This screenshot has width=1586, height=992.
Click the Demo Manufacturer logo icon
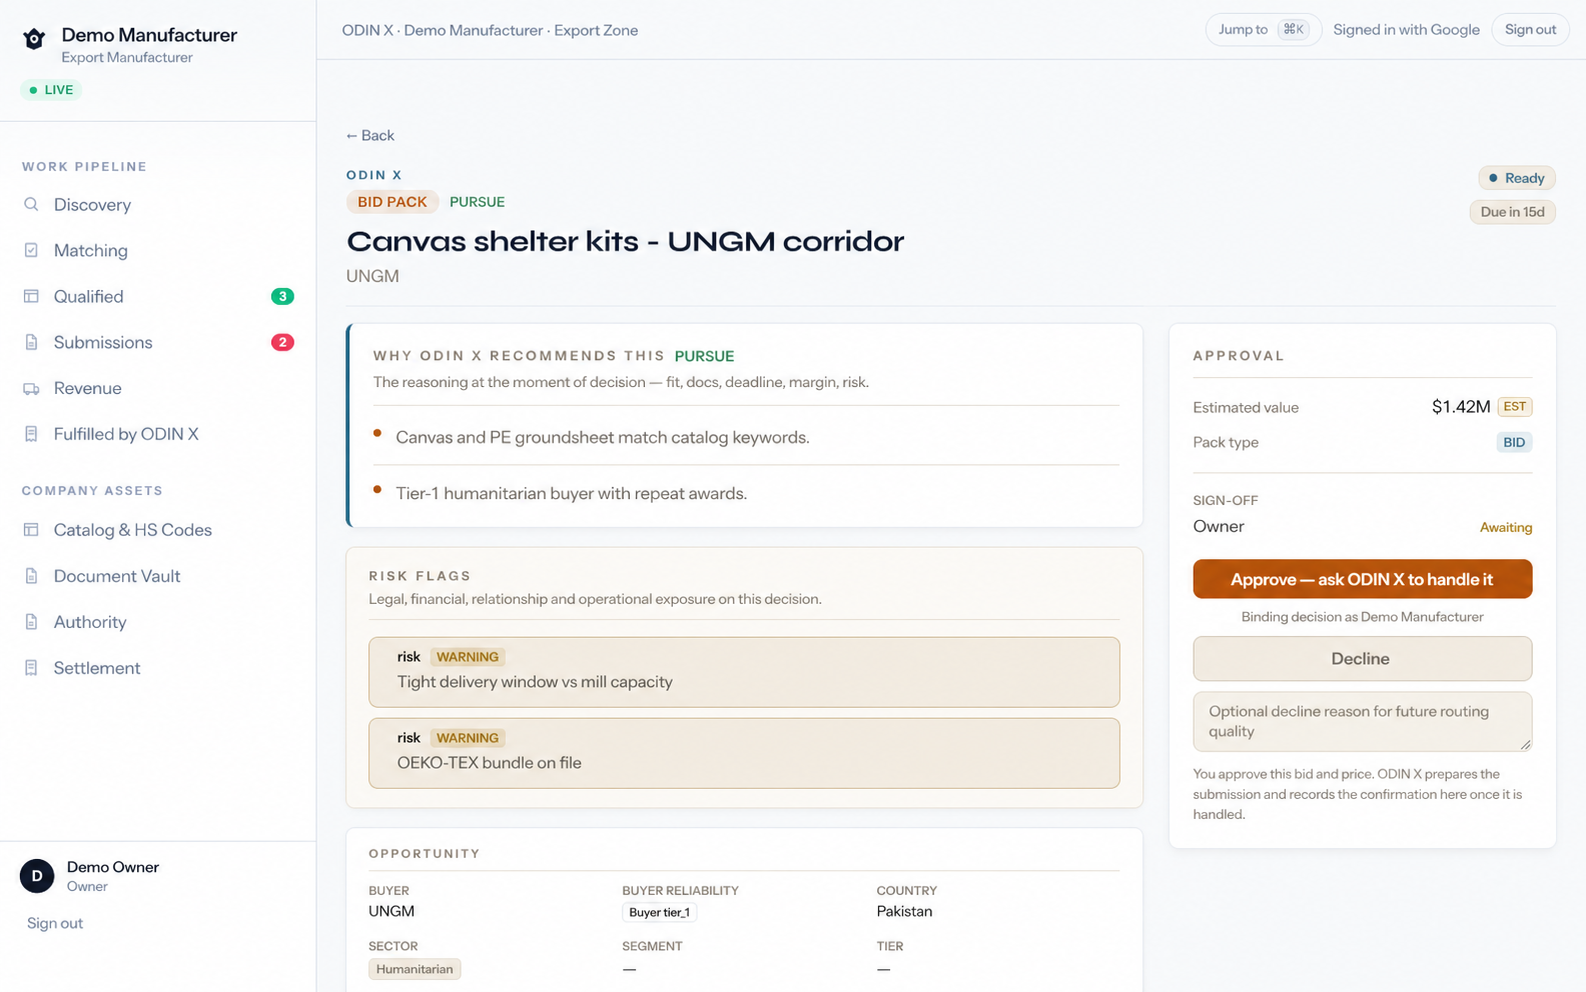pyautogui.click(x=34, y=39)
